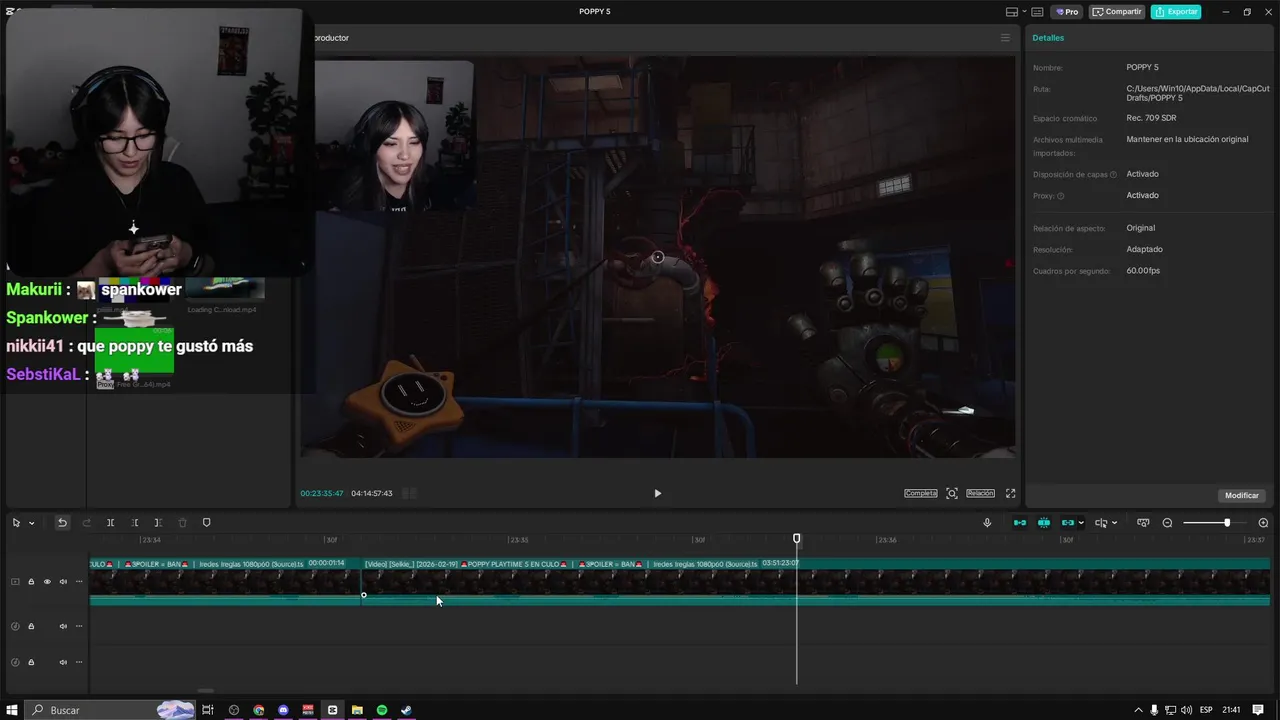Toggle lock on the main video track

click(31, 582)
